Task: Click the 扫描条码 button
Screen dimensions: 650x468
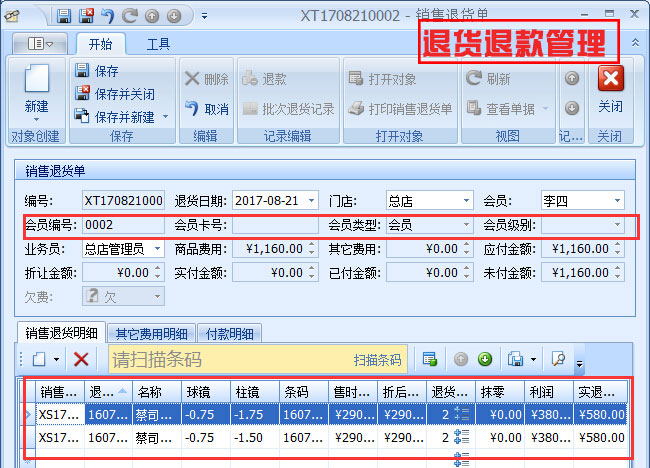Action: tap(377, 360)
